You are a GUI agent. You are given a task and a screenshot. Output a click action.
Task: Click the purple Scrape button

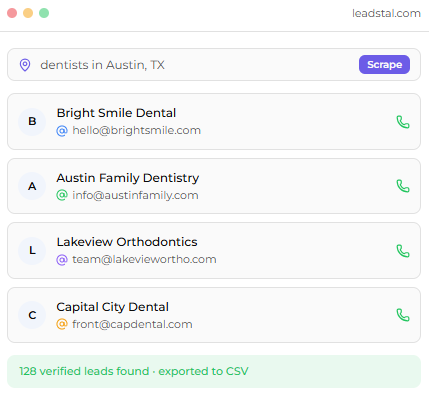coord(384,64)
